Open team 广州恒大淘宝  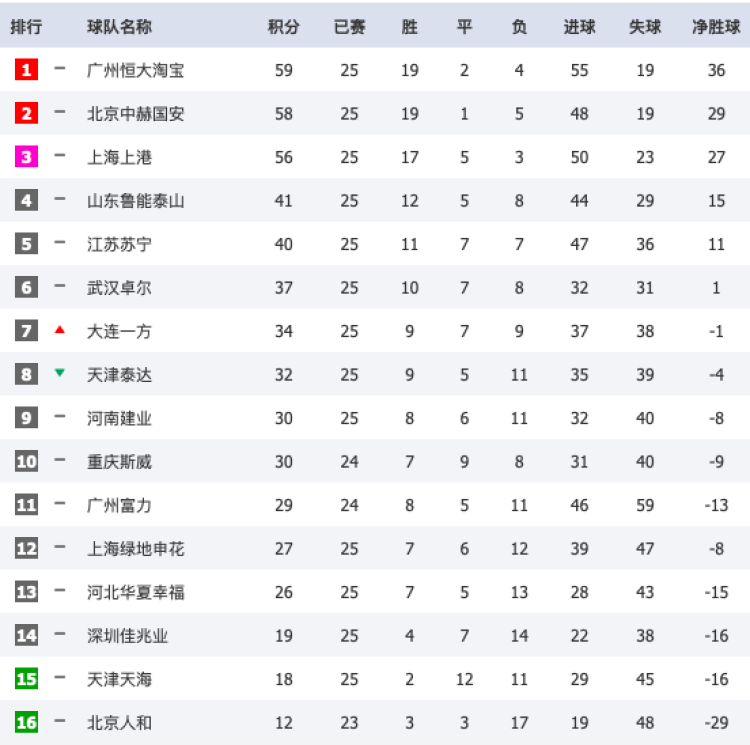tap(135, 70)
